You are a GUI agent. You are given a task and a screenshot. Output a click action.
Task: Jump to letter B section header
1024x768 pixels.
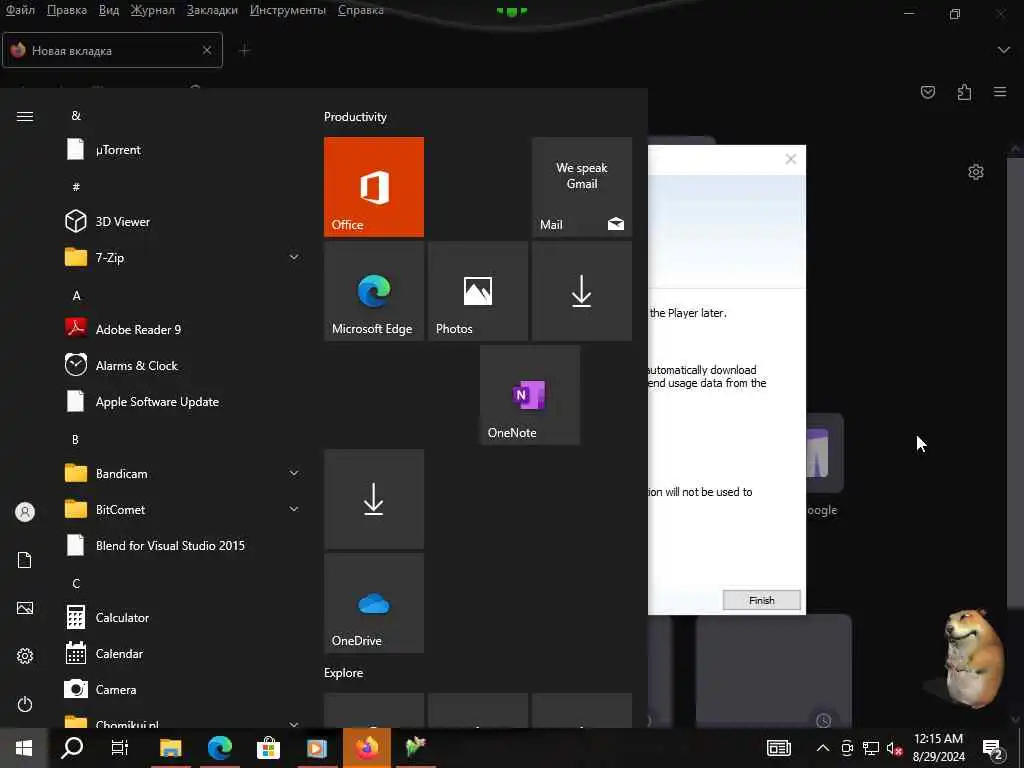click(75, 440)
